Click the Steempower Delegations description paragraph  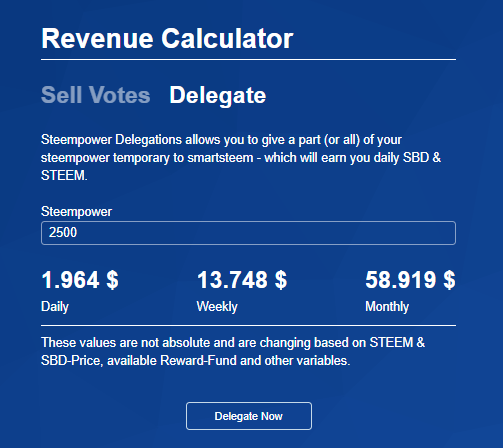(x=241, y=157)
